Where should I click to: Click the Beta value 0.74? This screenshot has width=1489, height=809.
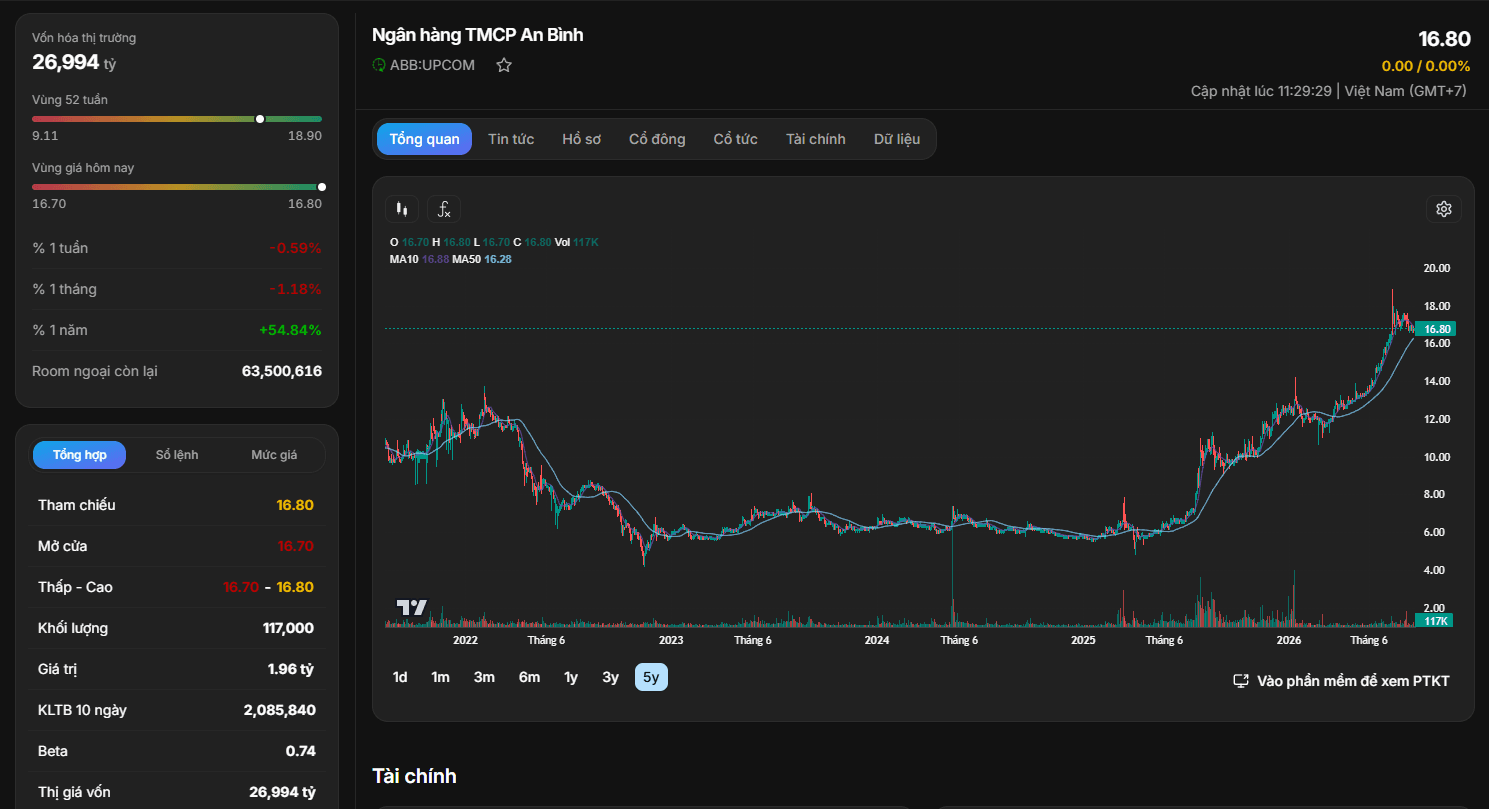coord(301,751)
